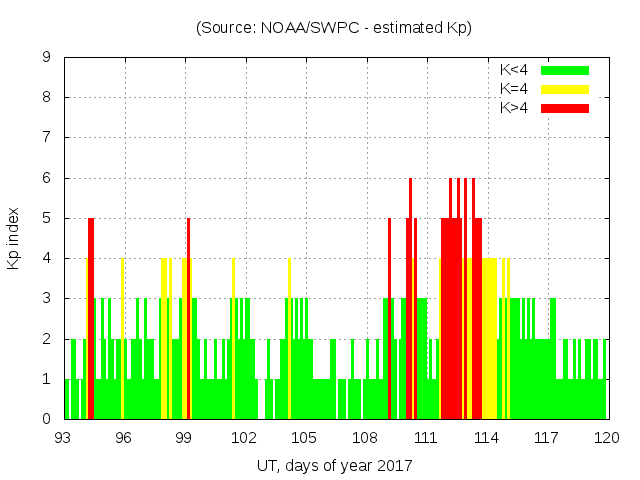Click the NOAA/SWPC source title text
640x480 pixels.
click(x=334, y=28)
